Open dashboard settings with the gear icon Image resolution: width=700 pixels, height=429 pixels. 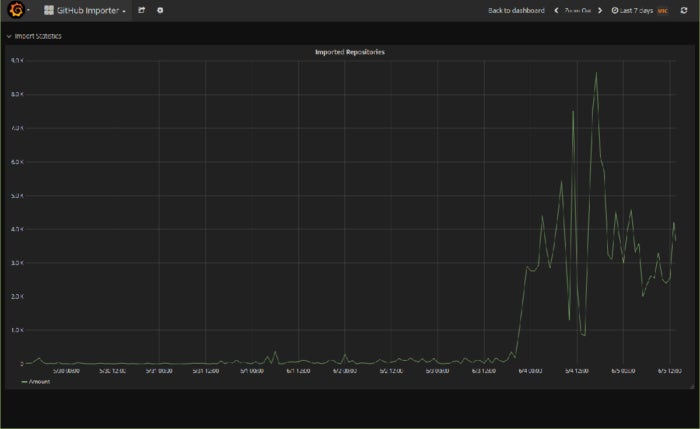[160, 10]
